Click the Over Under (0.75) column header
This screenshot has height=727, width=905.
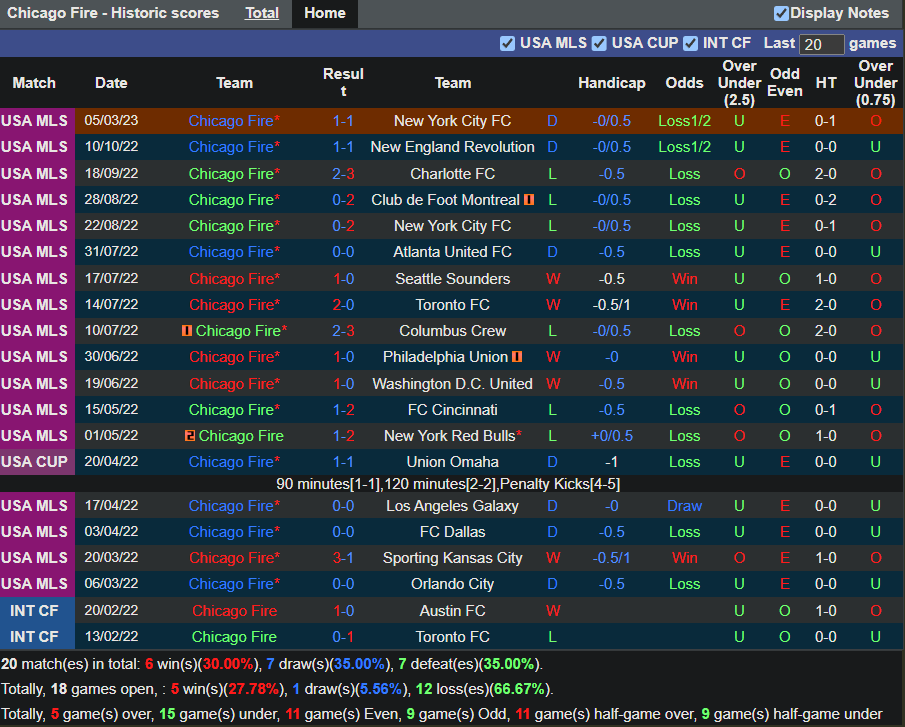coord(876,83)
